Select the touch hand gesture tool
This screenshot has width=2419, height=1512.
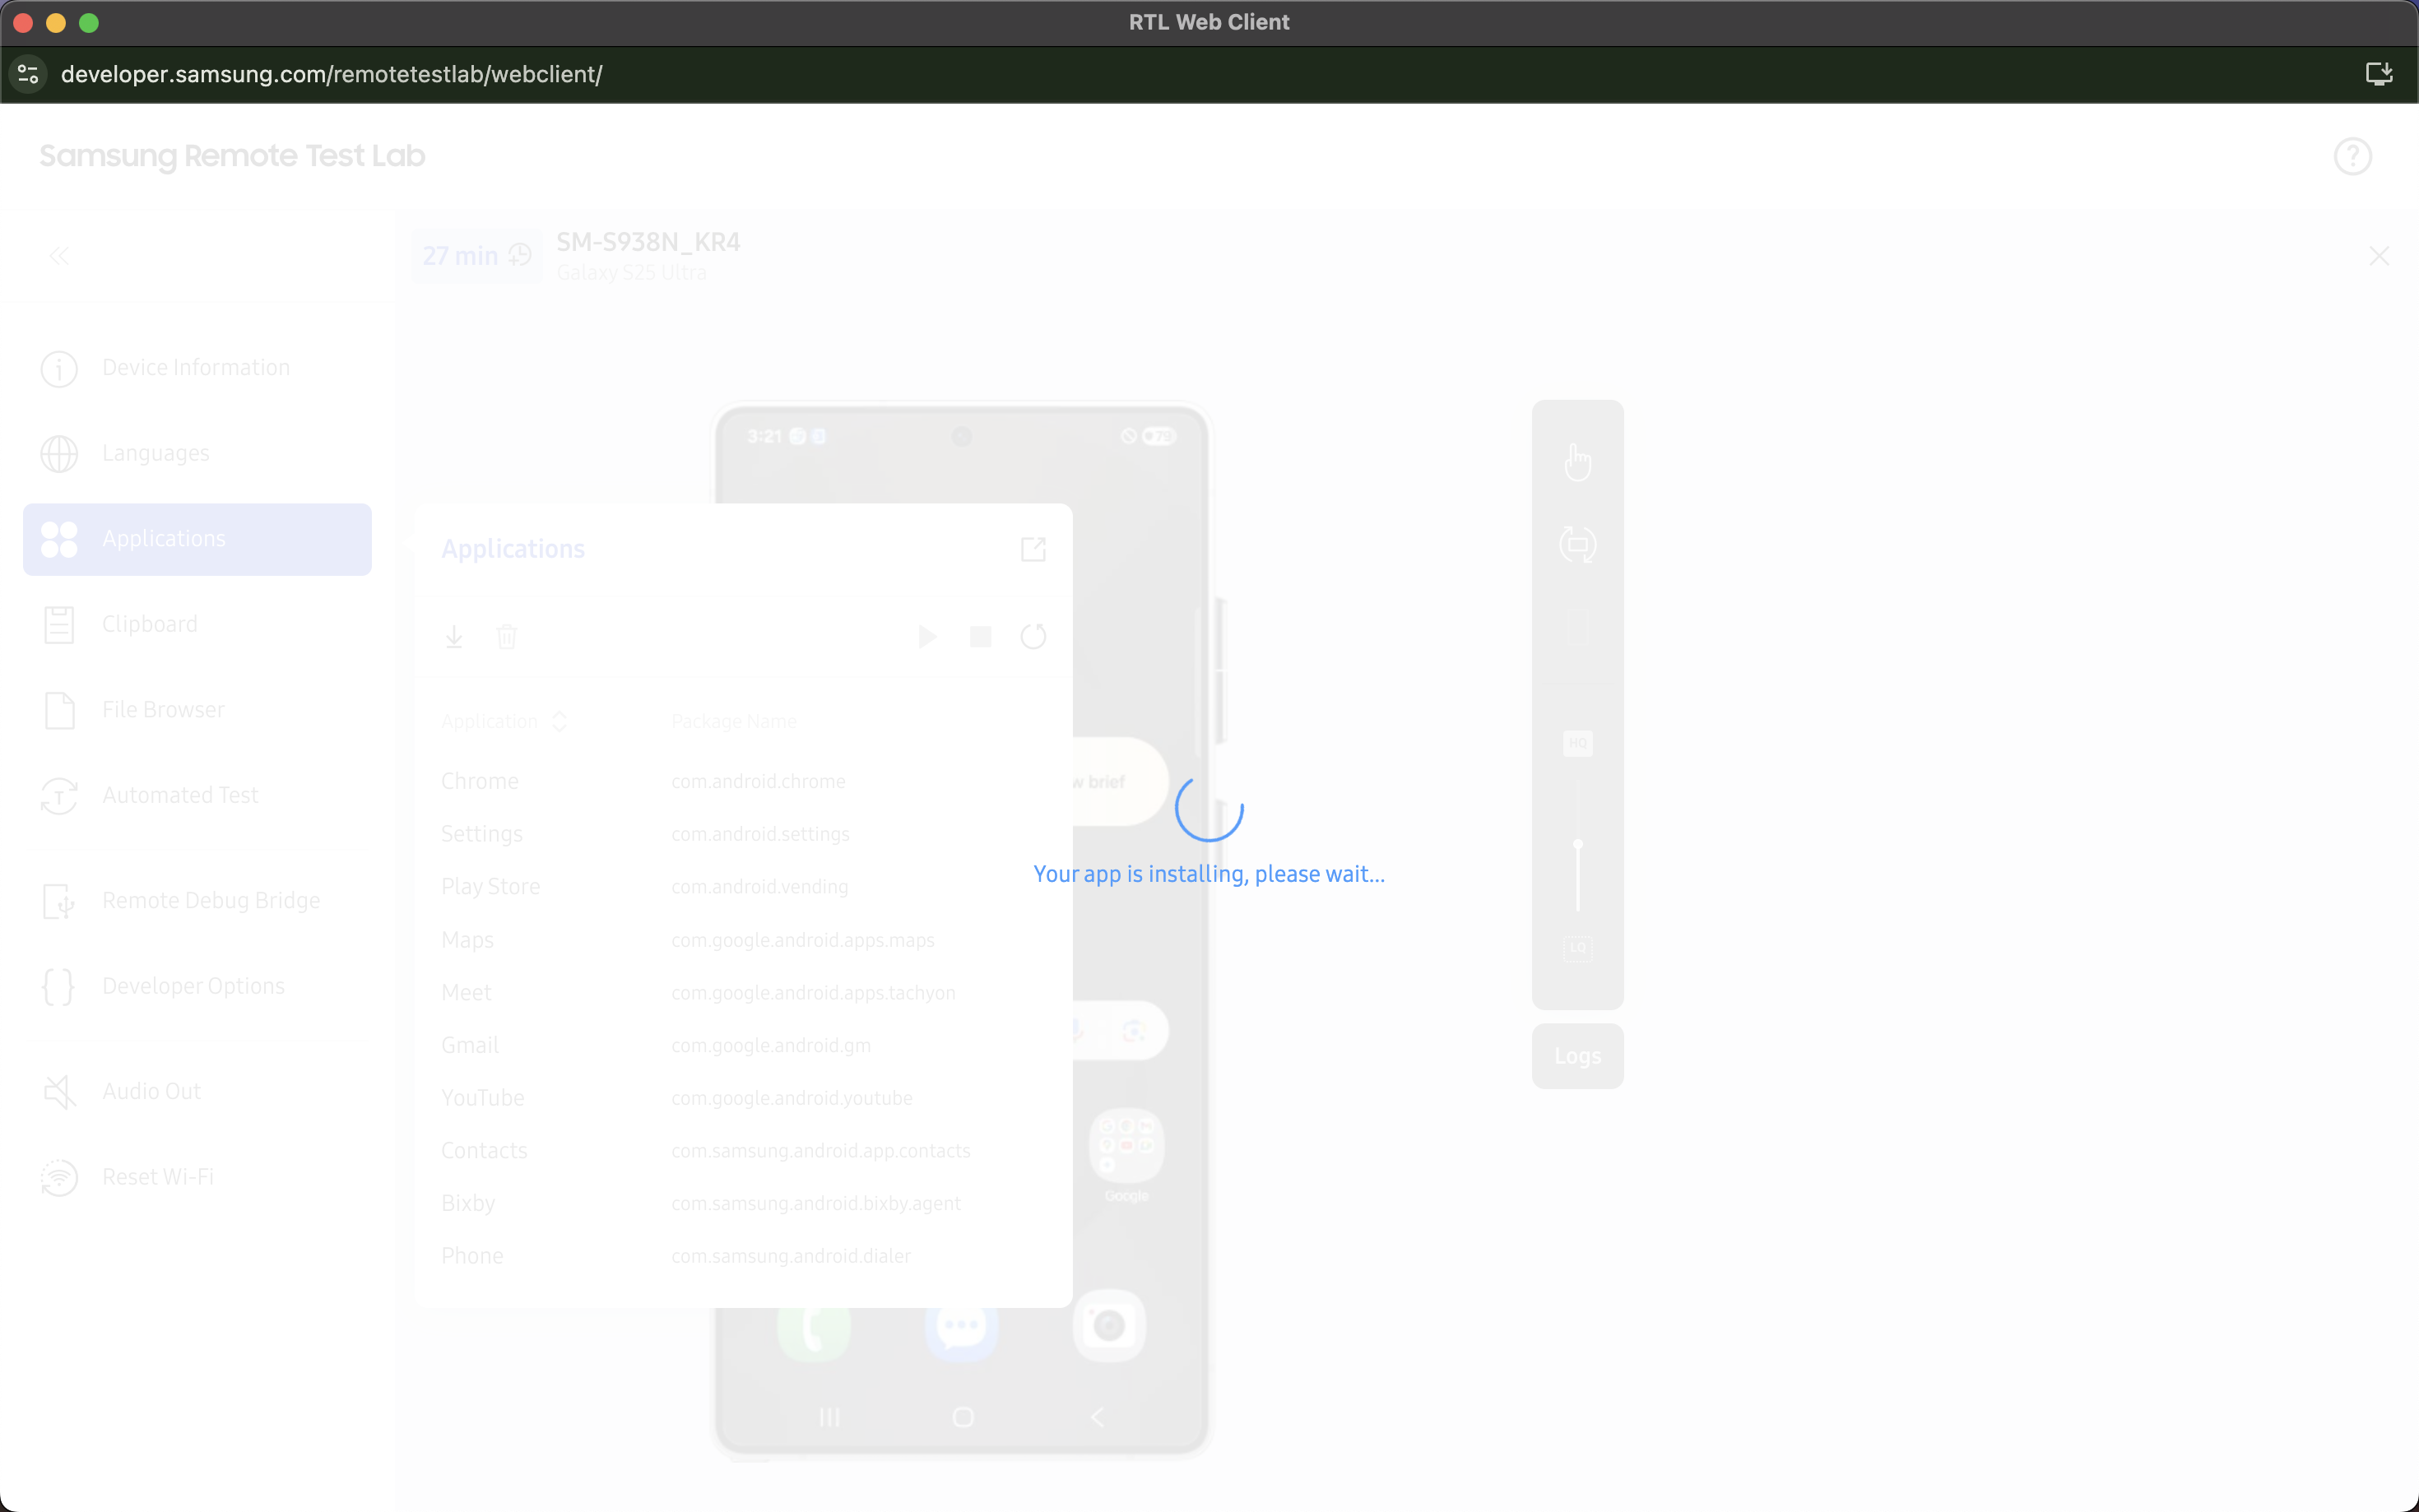tap(1577, 462)
